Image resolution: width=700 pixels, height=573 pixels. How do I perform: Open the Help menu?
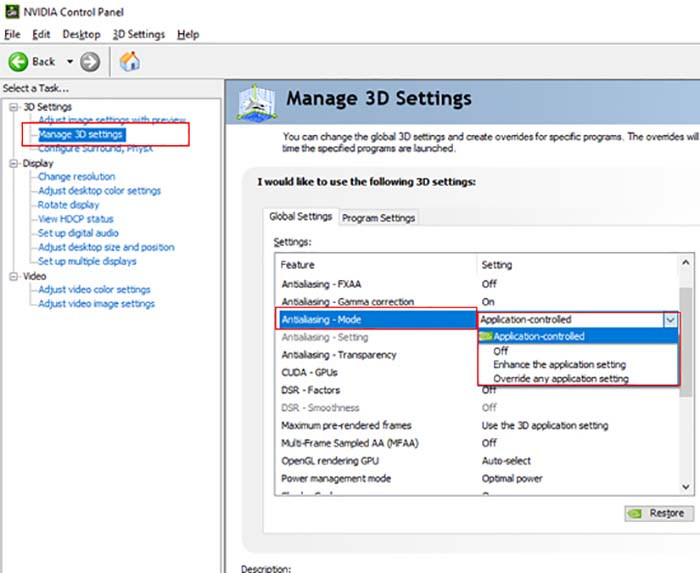pyautogui.click(x=188, y=34)
